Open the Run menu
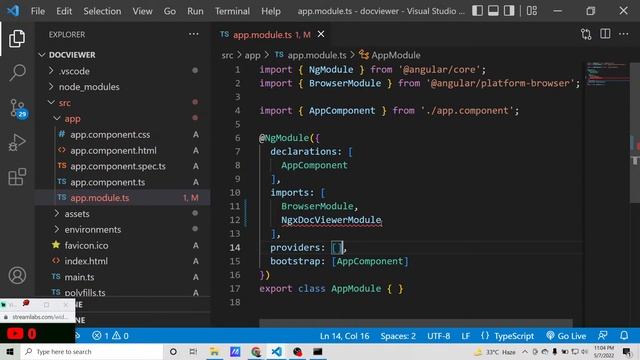 pyautogui.click(x=195, y=11)
